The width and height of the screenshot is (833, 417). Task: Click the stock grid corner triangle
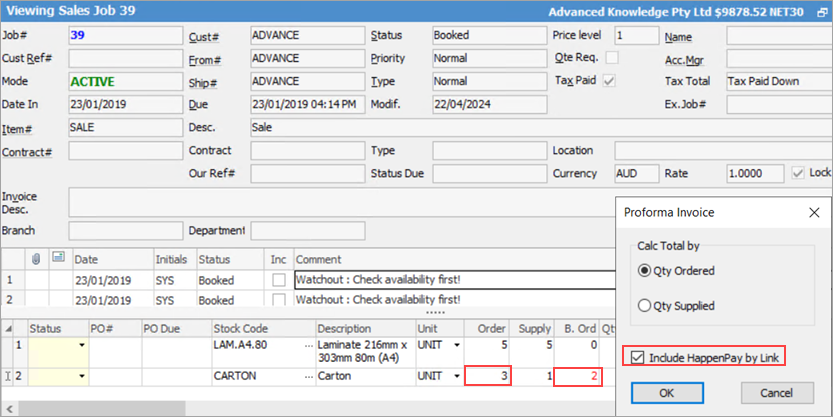(x=12, y=328)
